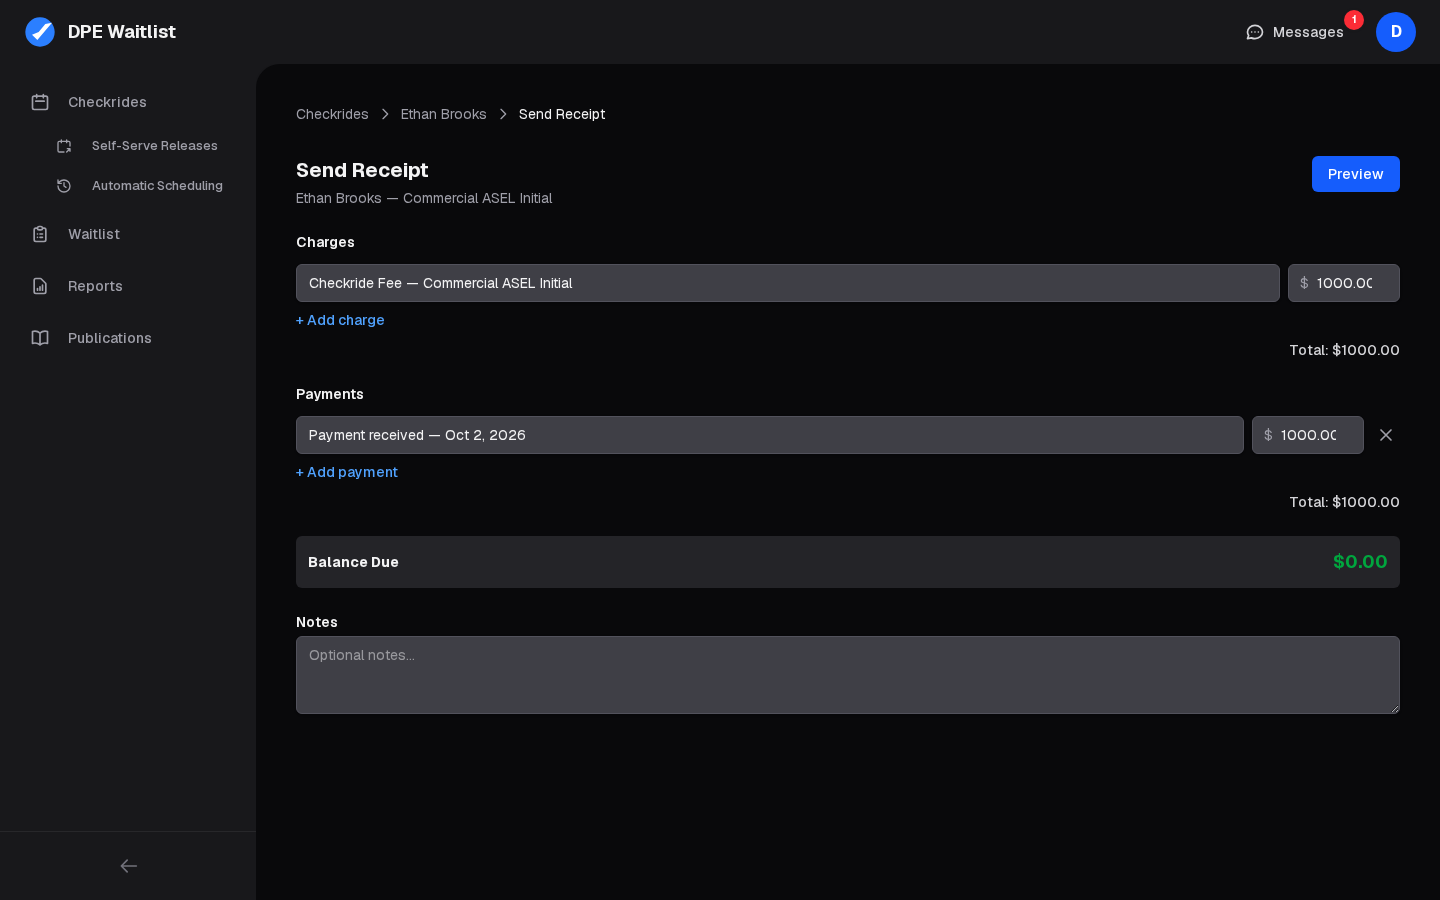The height and width of the screenshot is (900, 1440).
Task: Click the DPE Waitlist title text
Action: pyautogui.click(x=122, y=32)
